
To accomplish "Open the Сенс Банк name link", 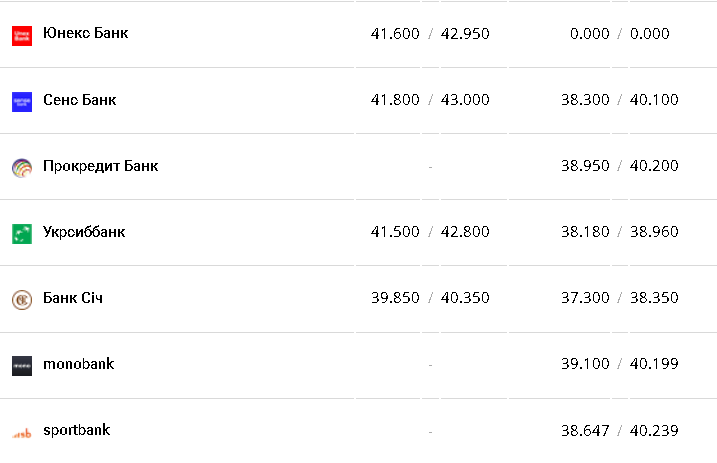I will pyautogui.click(x=79, y=100).
